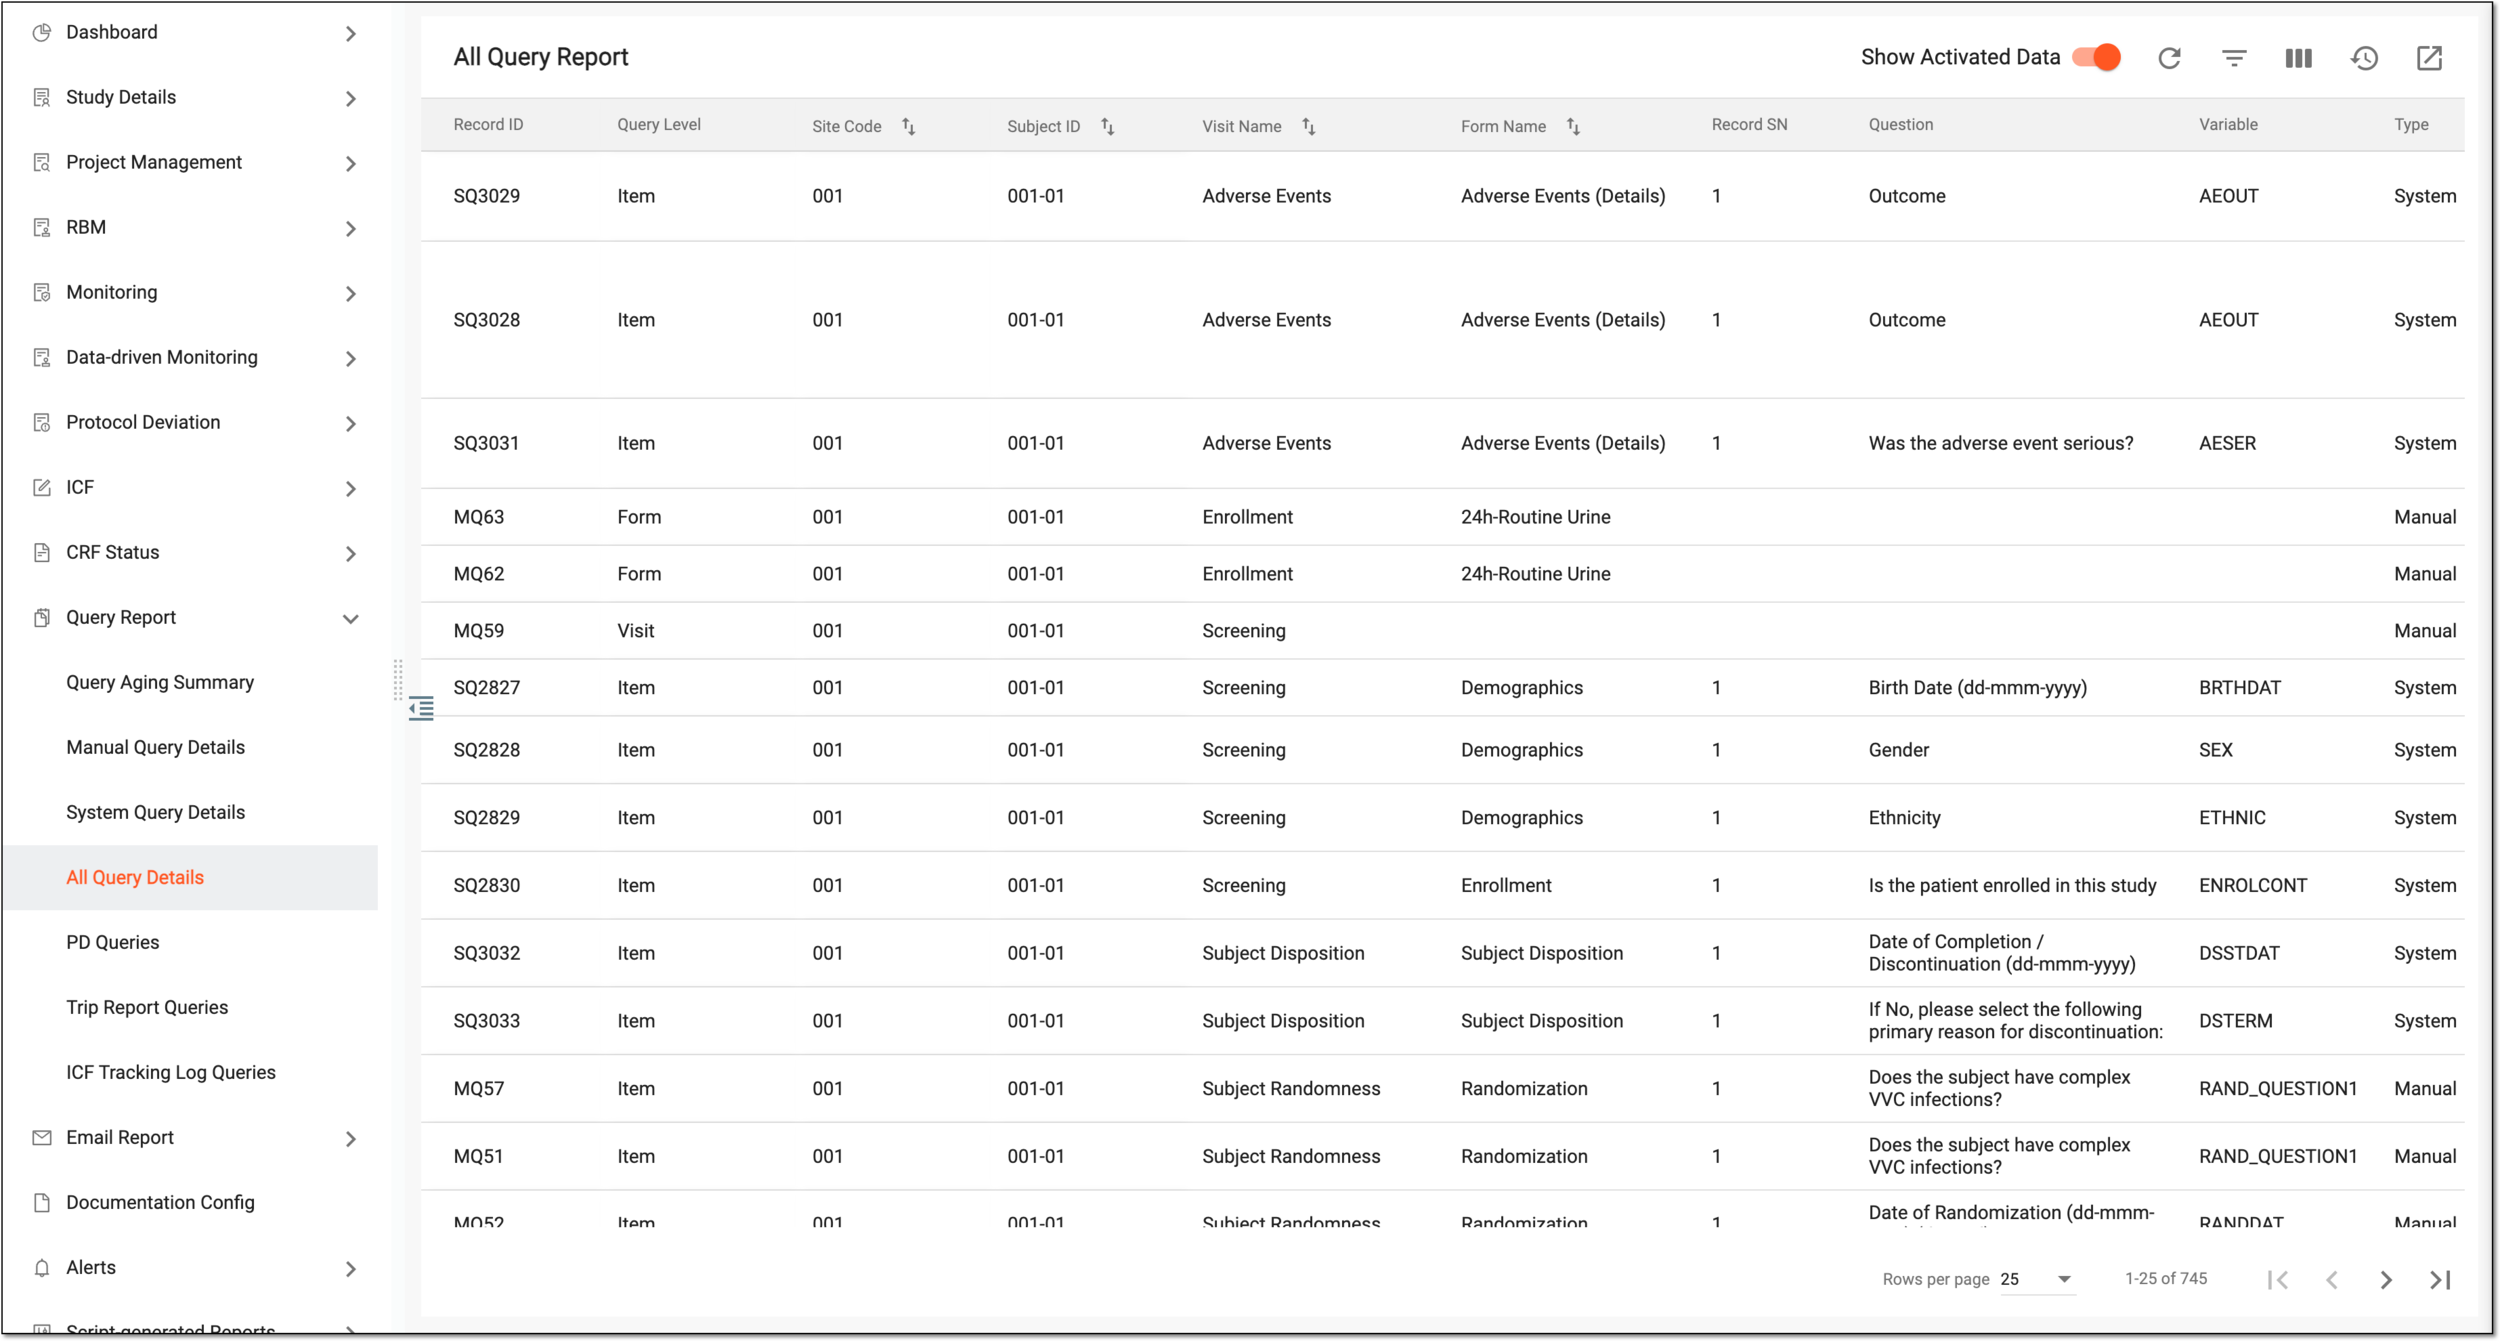Click the ICF pencil icon
Screen dimensions: 2500x1341
[41, 487]
